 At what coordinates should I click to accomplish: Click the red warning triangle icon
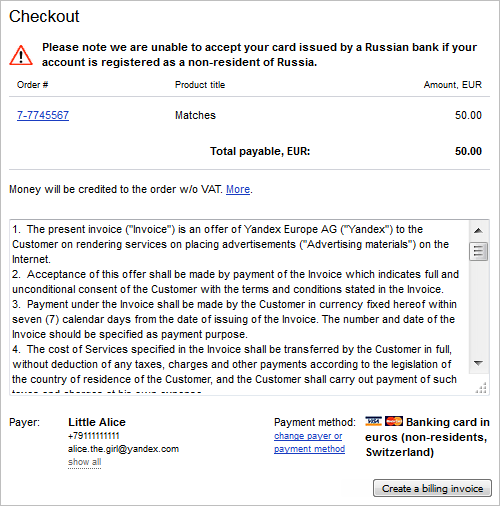point(21,55)
